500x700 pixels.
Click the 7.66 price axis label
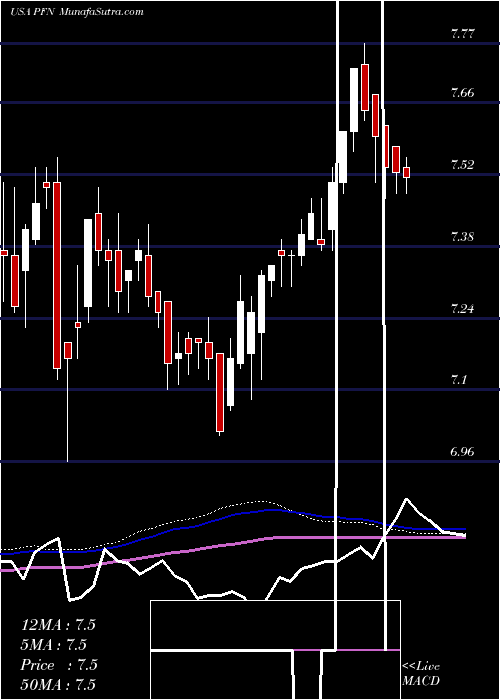(x=462, y=93)
